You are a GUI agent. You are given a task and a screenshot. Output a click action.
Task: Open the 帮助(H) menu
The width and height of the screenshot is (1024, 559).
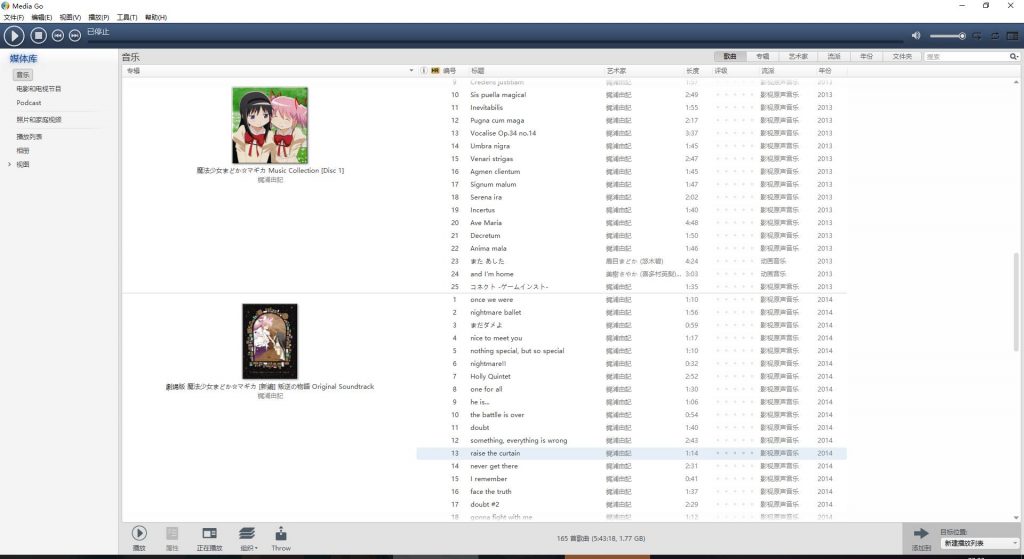tap(155, 18)
